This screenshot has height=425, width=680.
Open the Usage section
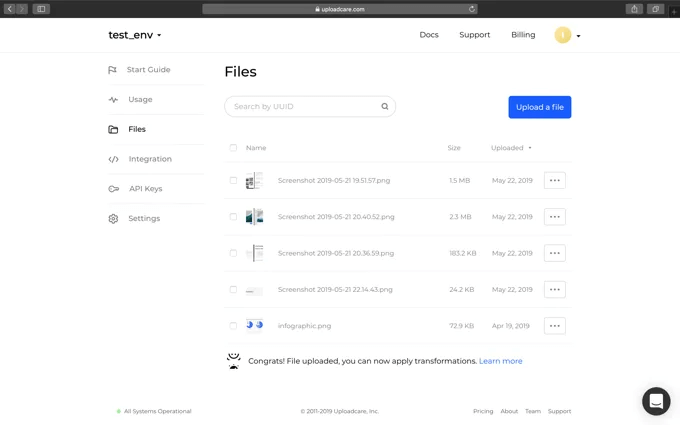tap(140, 99)
